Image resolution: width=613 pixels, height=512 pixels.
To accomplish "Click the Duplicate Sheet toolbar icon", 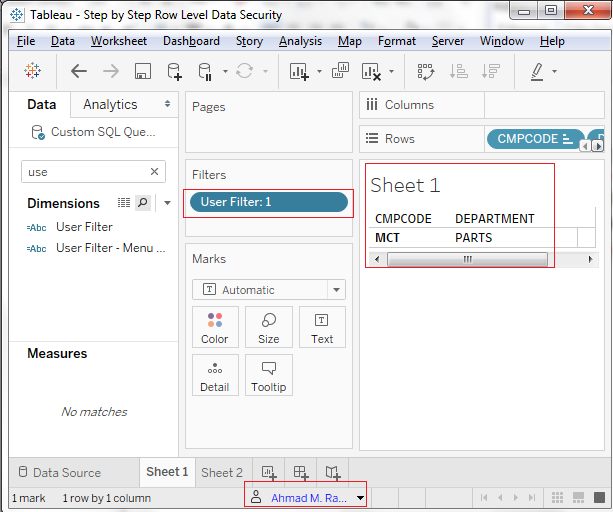I will (x=340, y=71).
